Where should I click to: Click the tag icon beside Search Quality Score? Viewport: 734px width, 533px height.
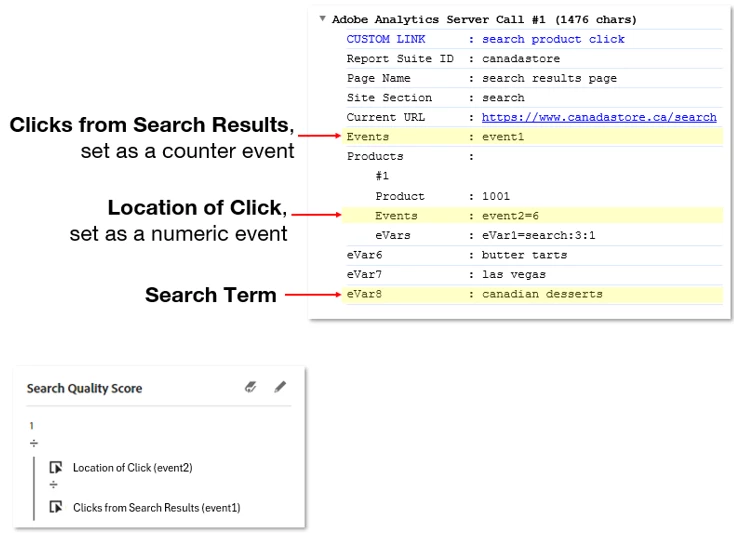click(x=251, y=387)
